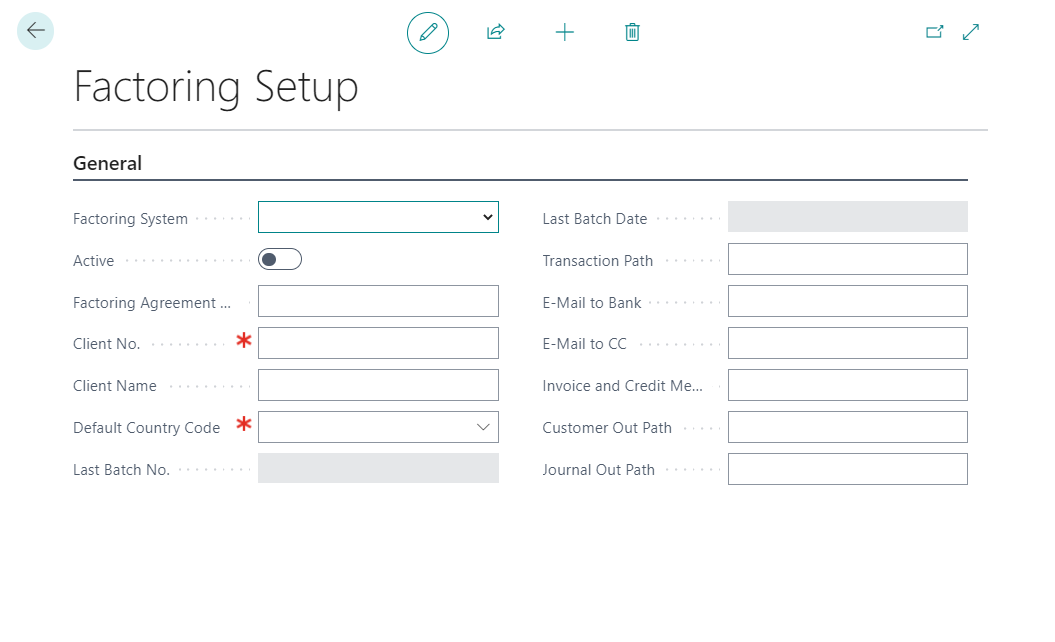Select the Transaction Path field
The image size is (1055, 642).
[x=847, y=259]
